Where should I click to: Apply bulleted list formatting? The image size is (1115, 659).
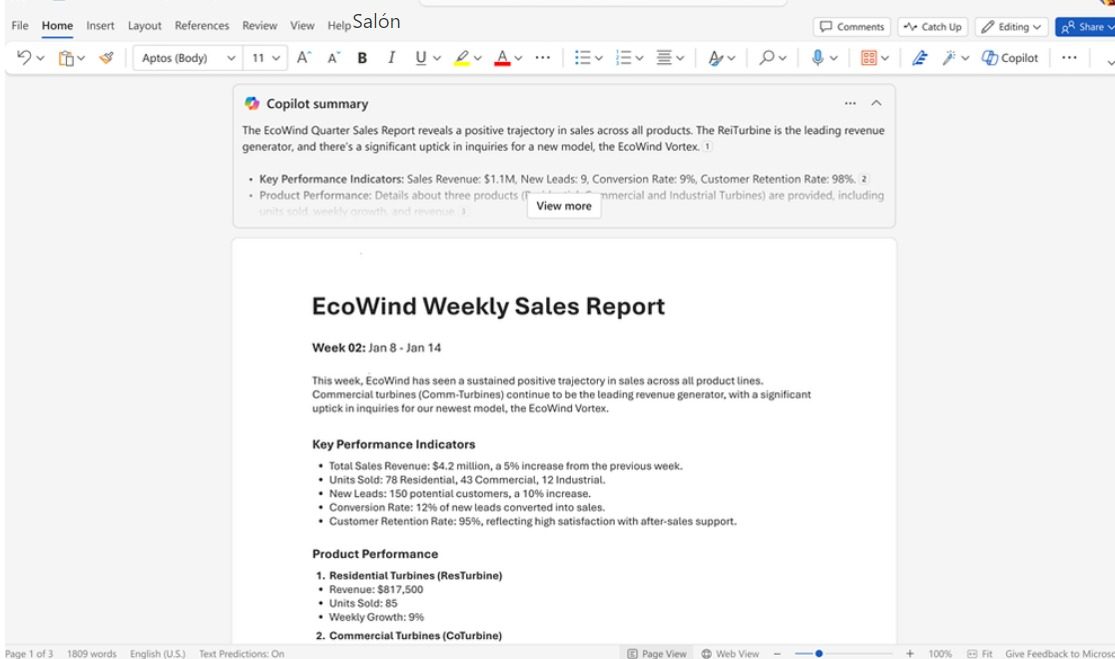click(x=582, y=58)
